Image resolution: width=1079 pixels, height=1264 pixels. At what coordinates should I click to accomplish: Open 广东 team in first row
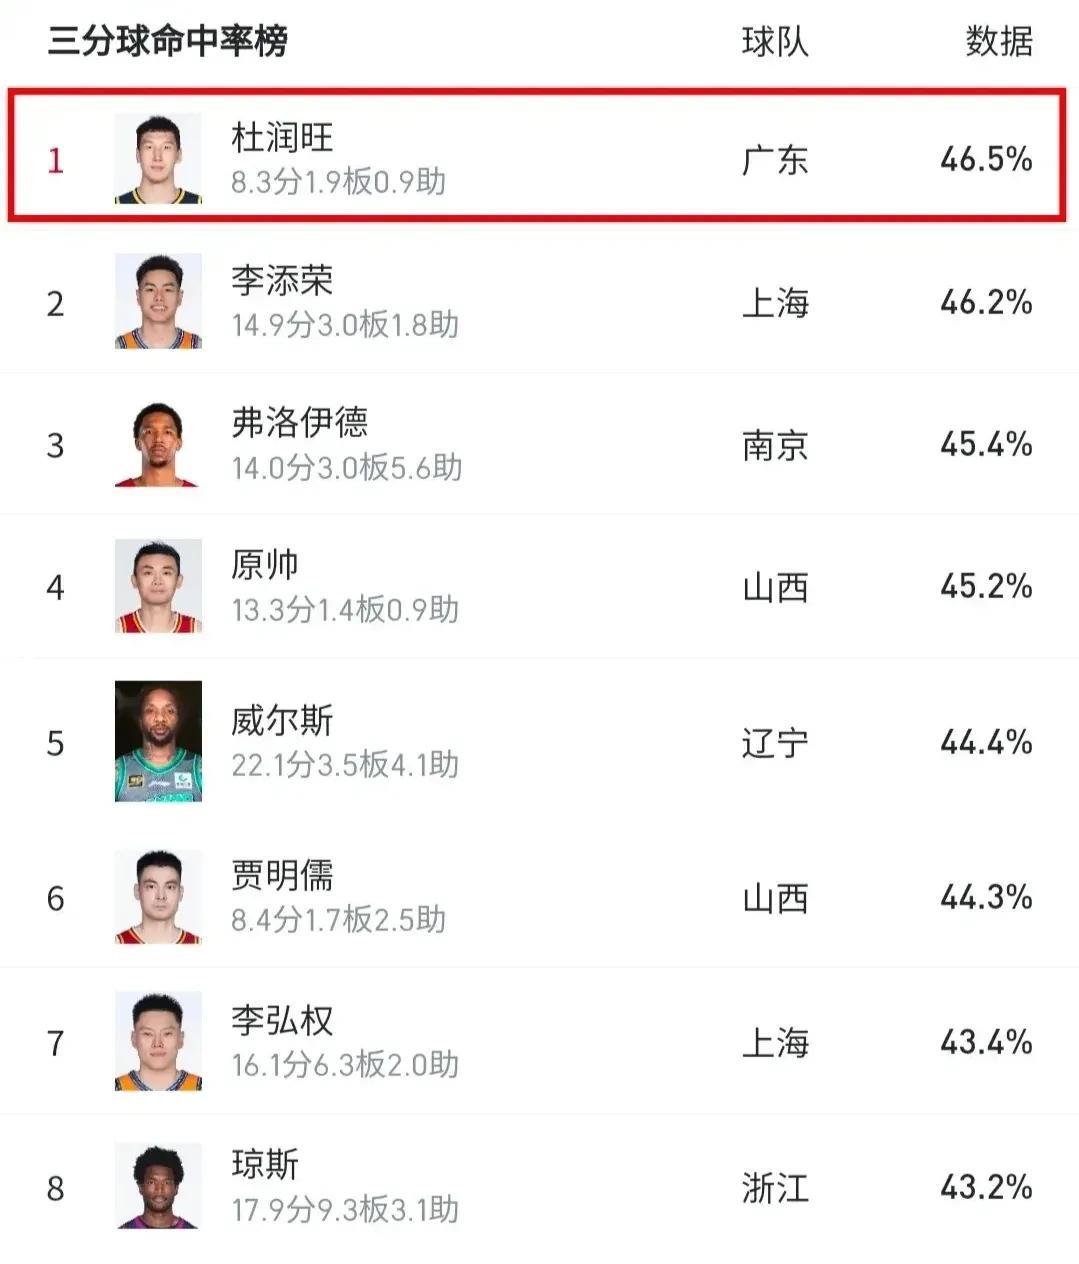pos(775,160)
